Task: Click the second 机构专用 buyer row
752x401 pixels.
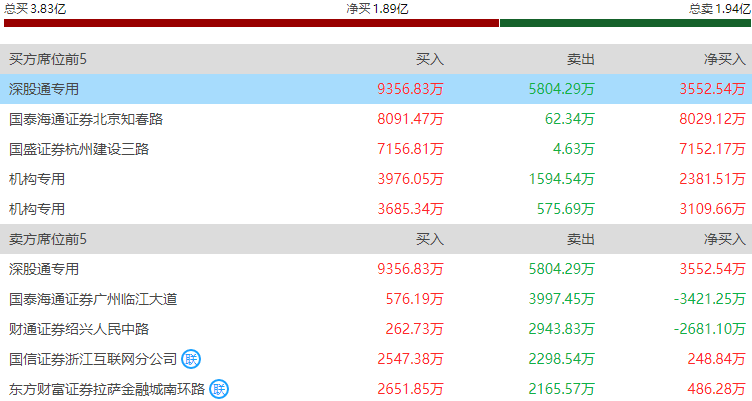Action: pyautogui.click(x=376, y=209)
